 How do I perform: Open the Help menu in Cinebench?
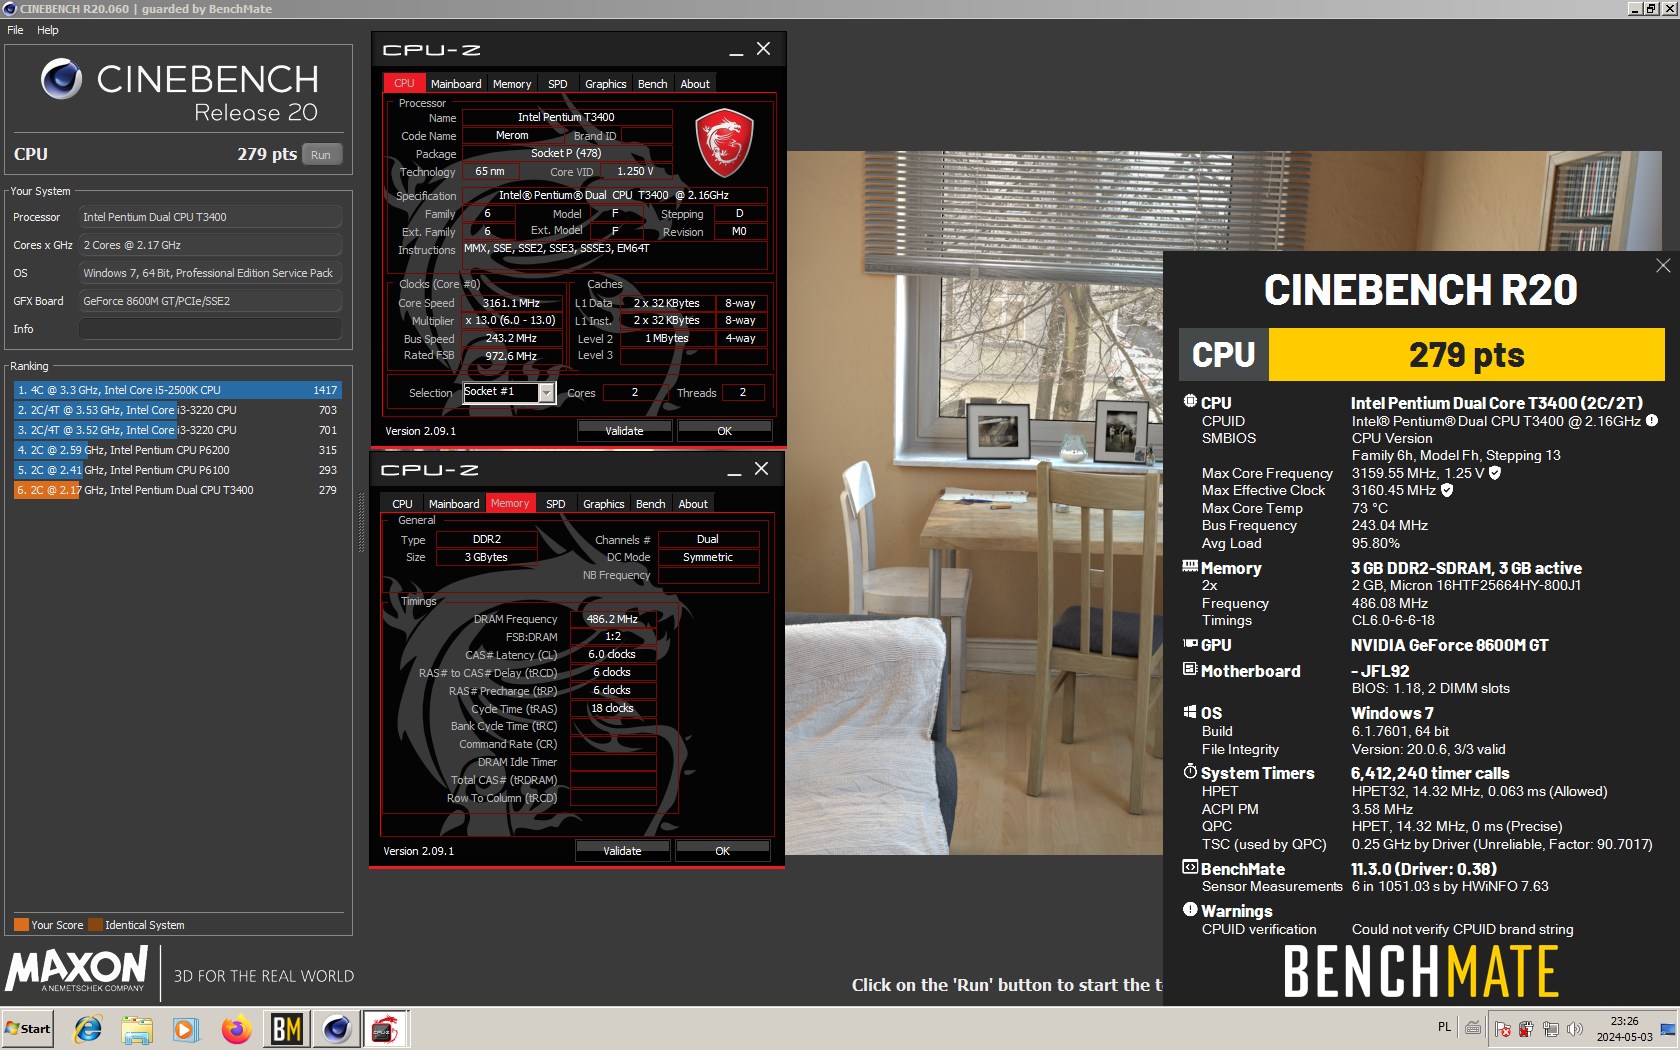pos(47,30)
